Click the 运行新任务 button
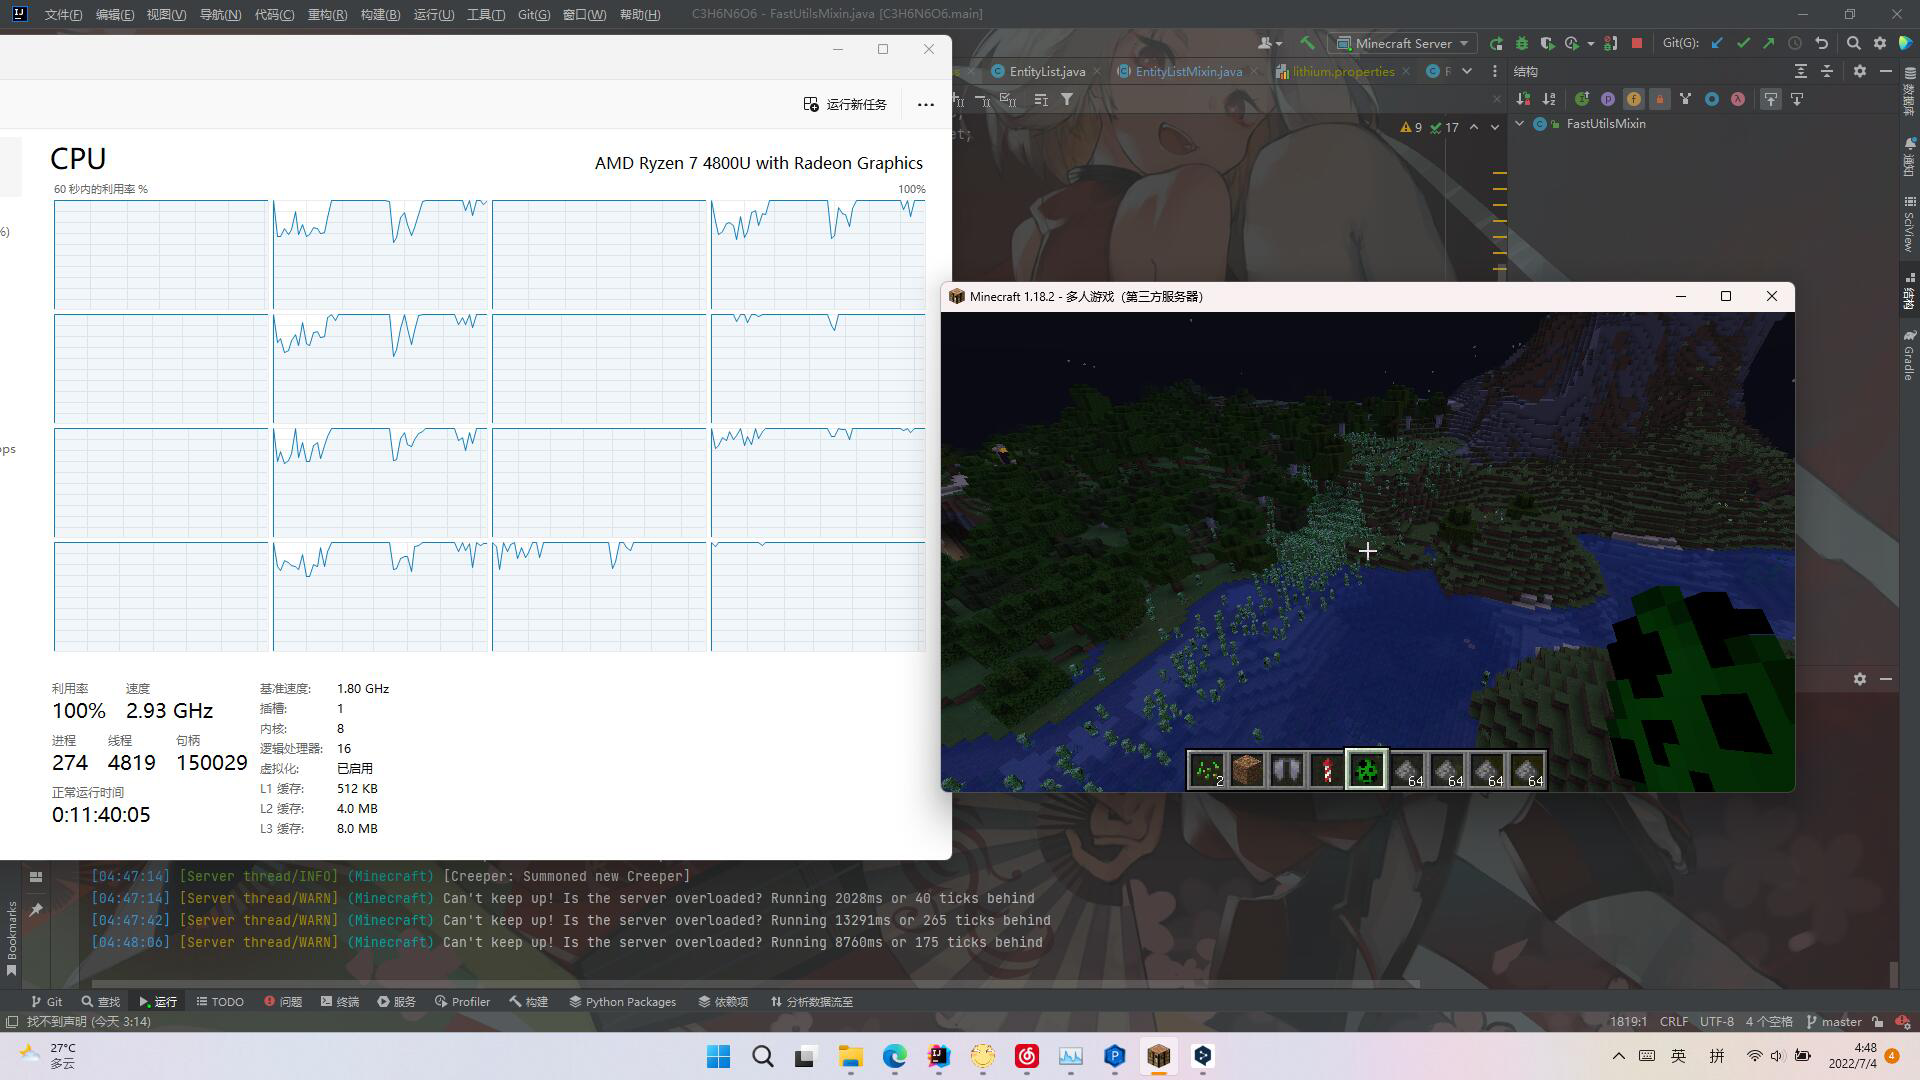This screenshot has height=1080, width=1920. coord(845,104)
